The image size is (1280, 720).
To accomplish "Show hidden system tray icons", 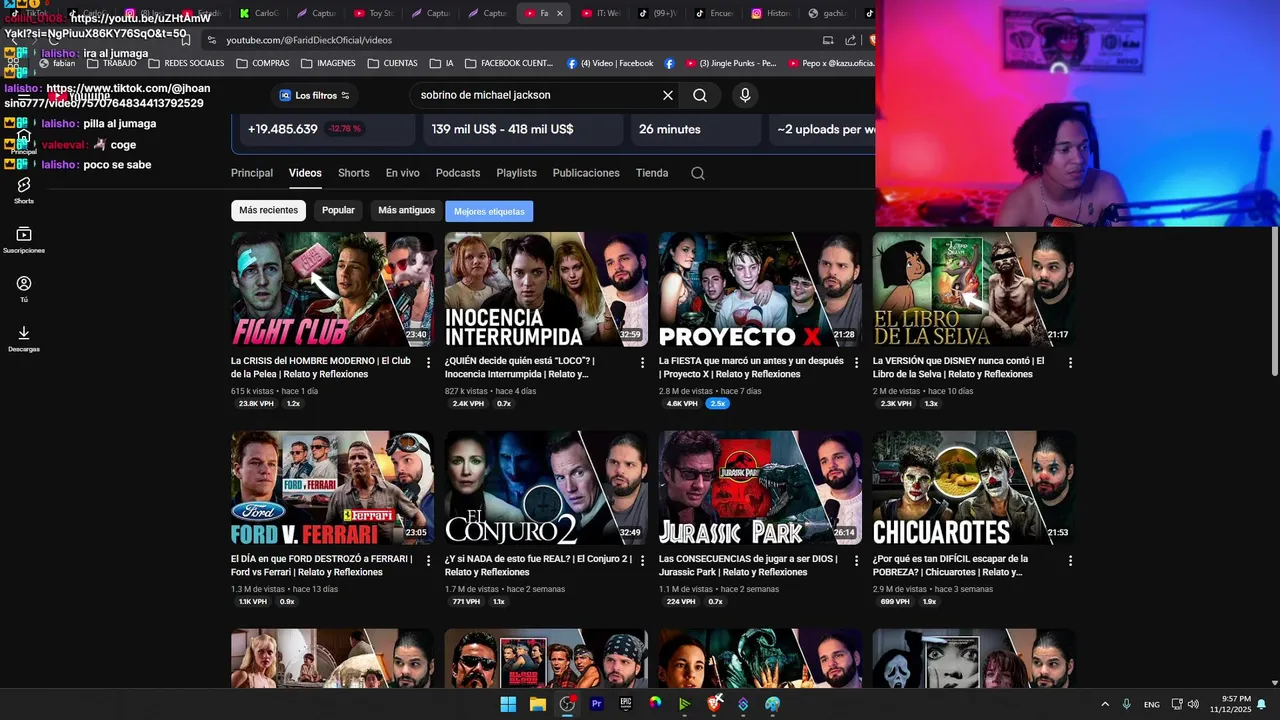I will [x=1105, y=704].
